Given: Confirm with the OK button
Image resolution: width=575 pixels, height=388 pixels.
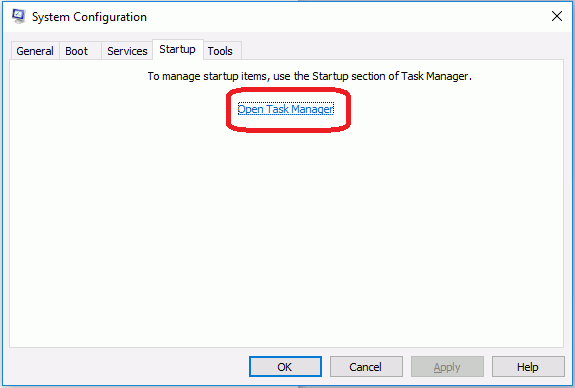Looking at the screenshot, I should [285, 367].
